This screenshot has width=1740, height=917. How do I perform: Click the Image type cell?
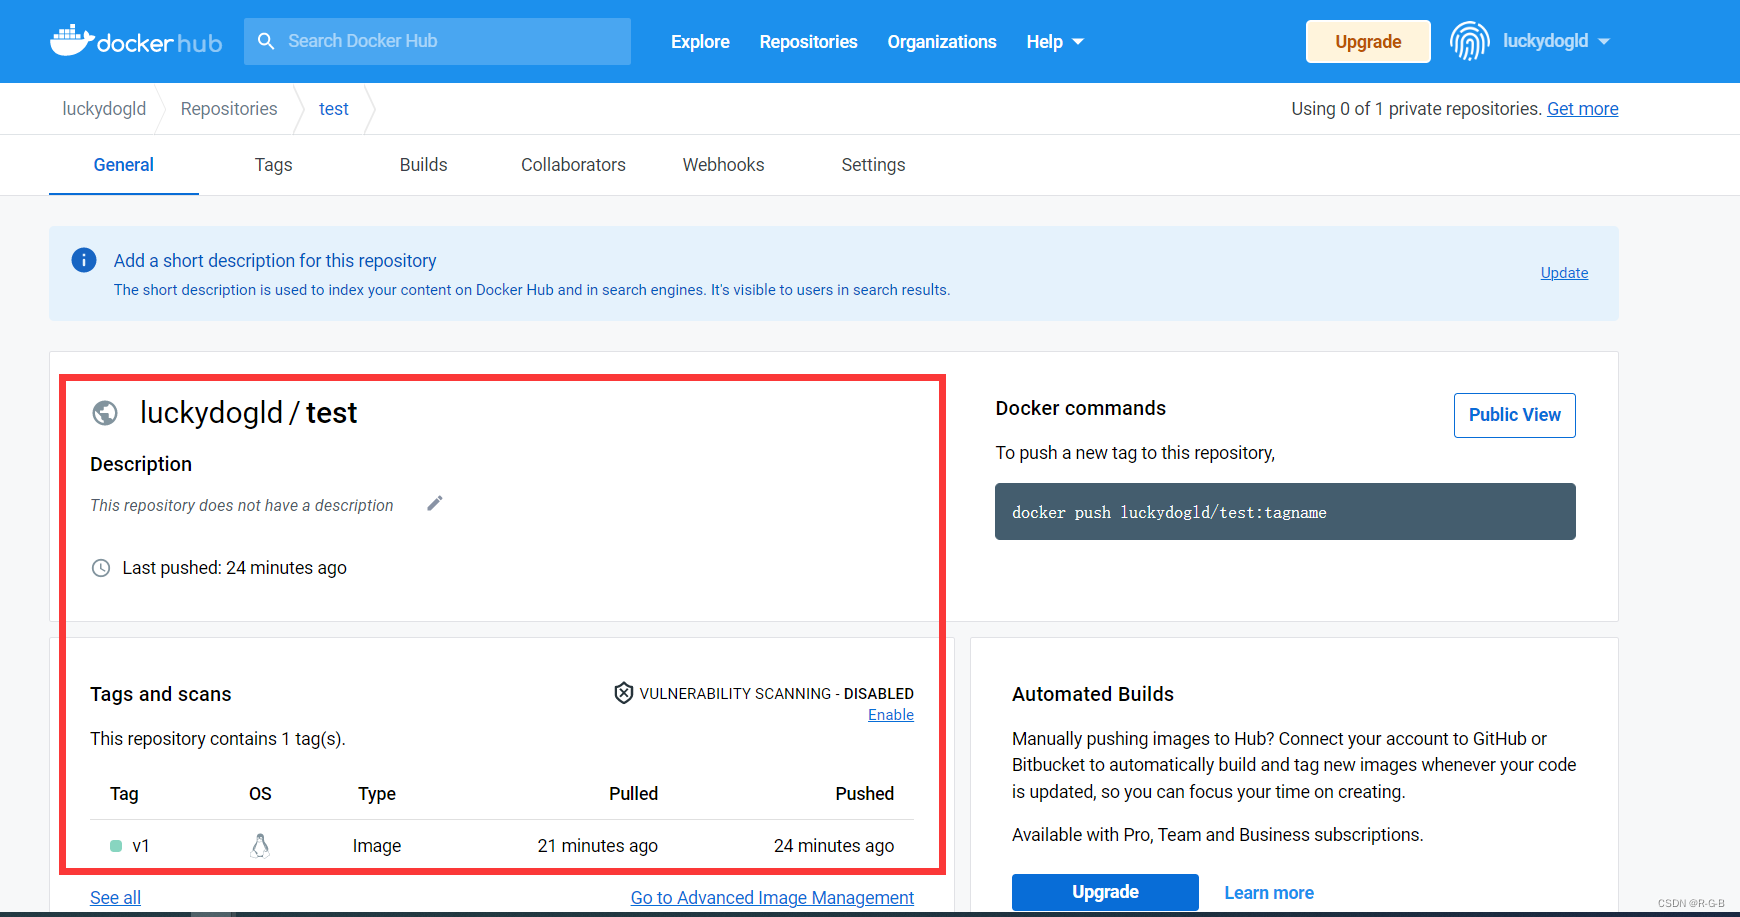pyautogui.click(x=377, y=846)
